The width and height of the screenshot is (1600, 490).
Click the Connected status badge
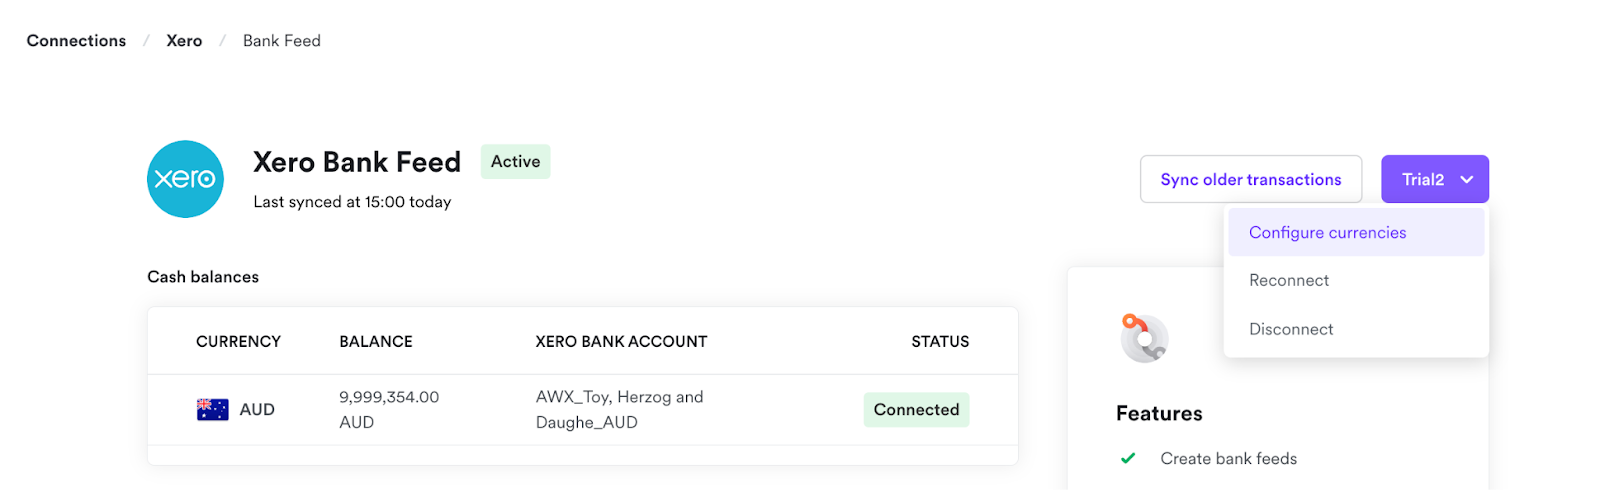coord(916,410)
